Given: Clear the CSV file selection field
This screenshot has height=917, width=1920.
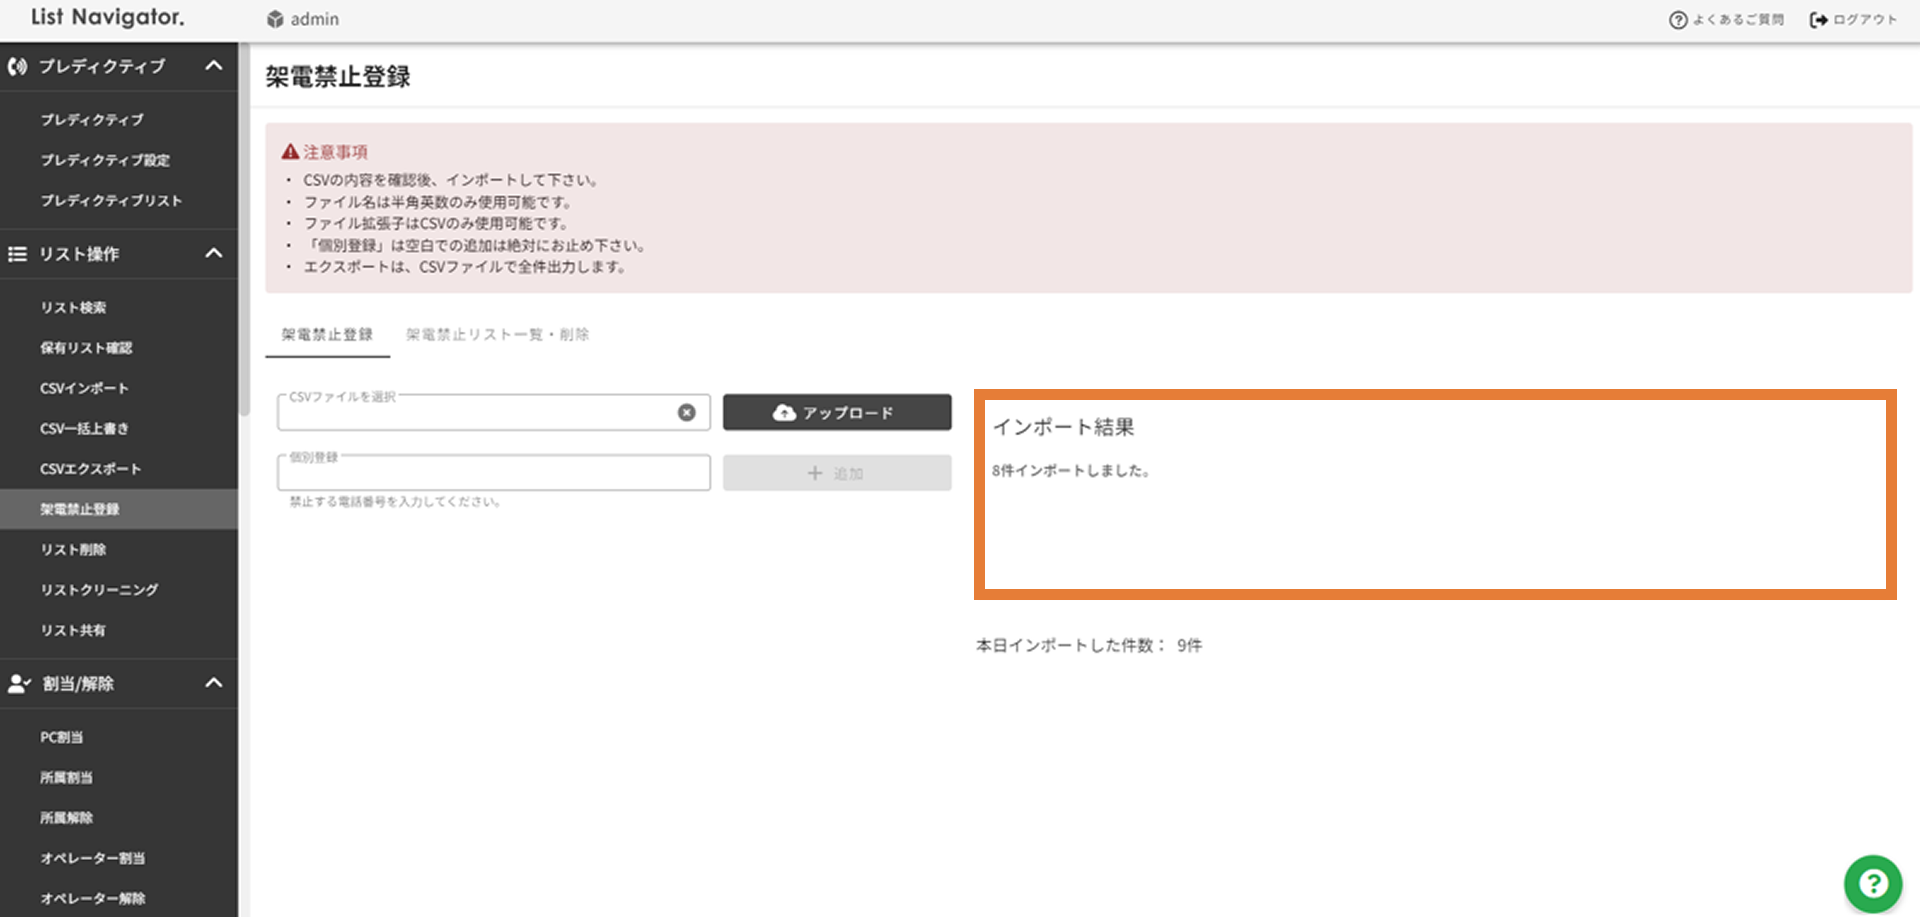Looking at the screenshot, I should 686,412.
